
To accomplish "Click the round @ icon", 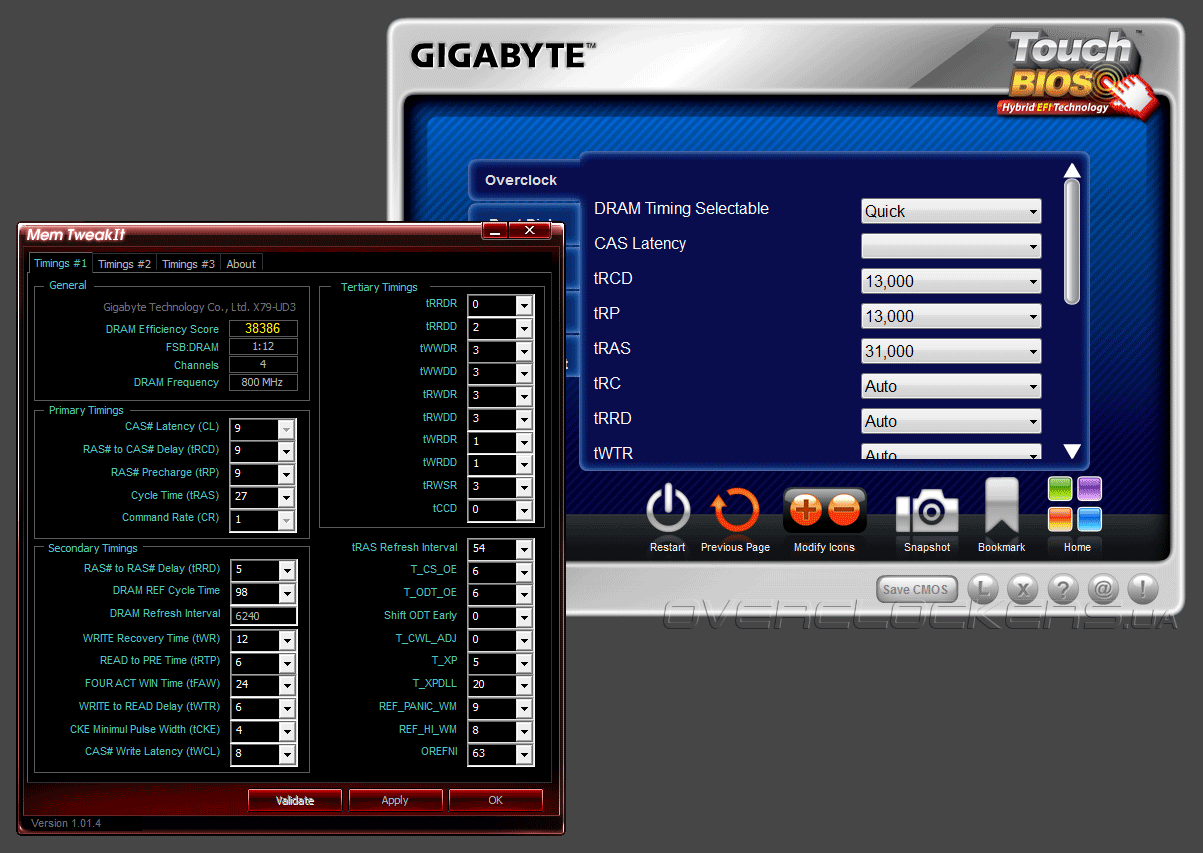I will 1103,589.
